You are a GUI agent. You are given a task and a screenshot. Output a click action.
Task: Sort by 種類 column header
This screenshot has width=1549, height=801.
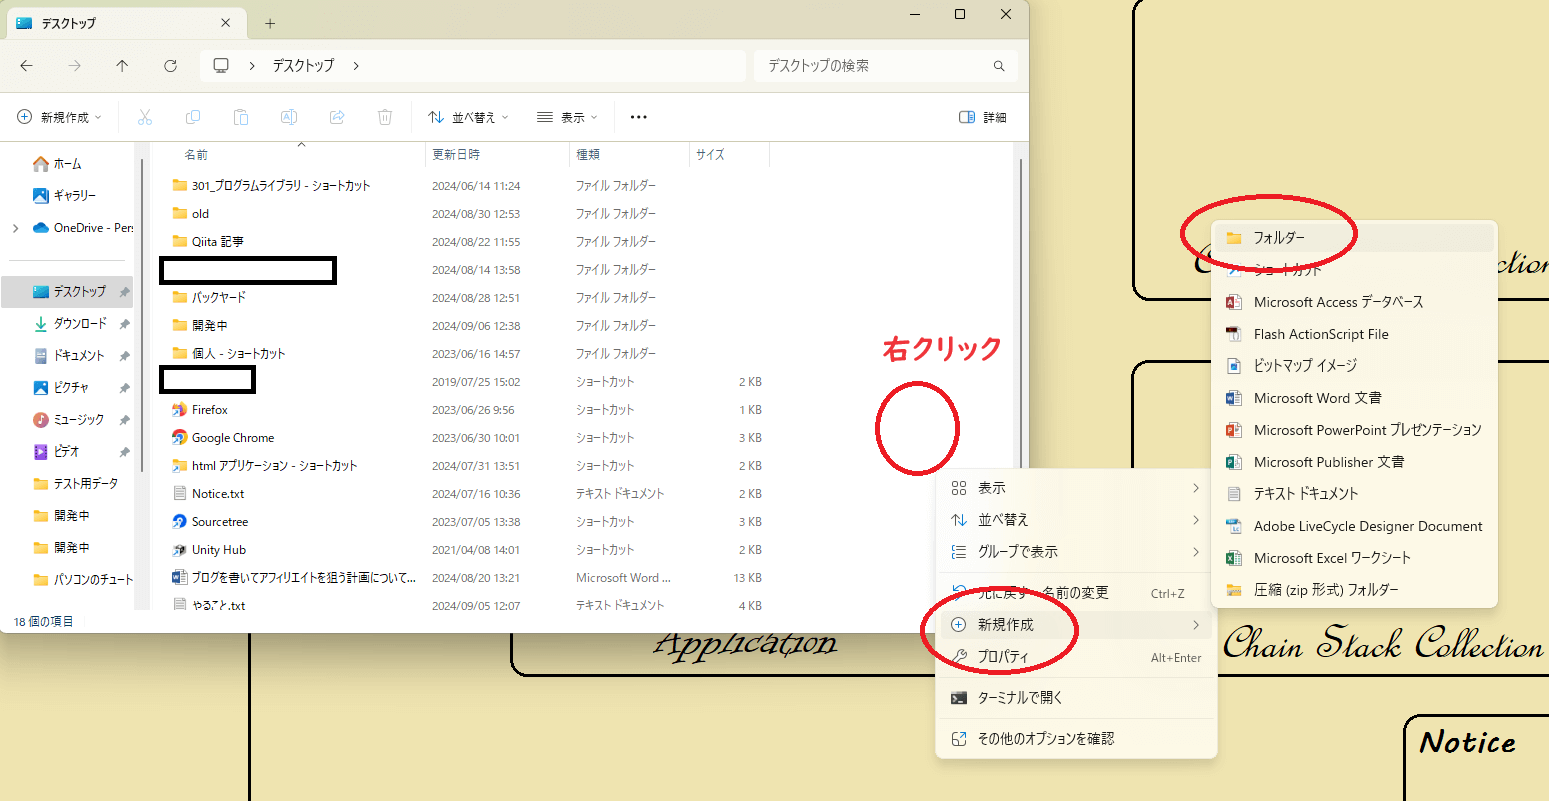(x=588, y=155)
